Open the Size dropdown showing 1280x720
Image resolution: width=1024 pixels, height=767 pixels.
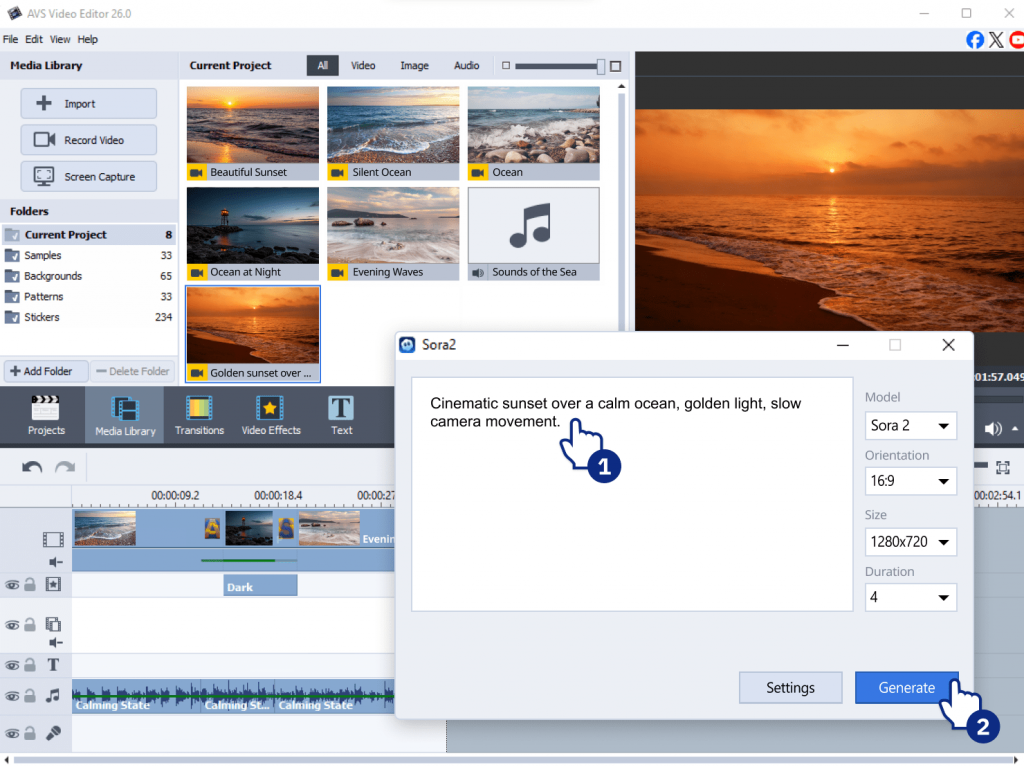click(x=910, y=542)
